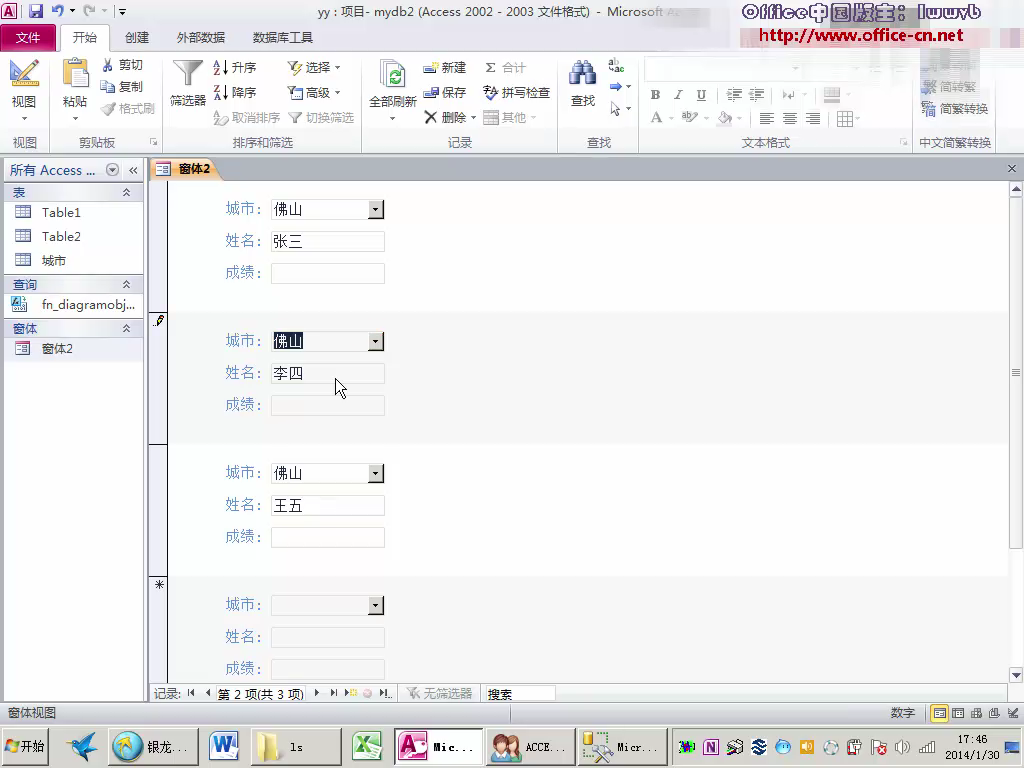Go to next record in navigation bar
This screenshot has height=768, width=1024.
coord(317,693)
